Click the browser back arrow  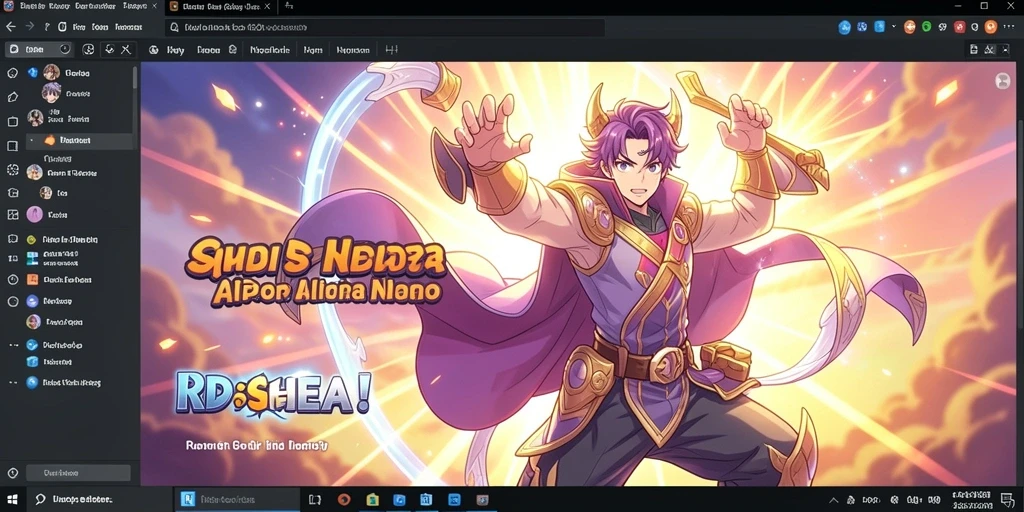pos(10,27)
